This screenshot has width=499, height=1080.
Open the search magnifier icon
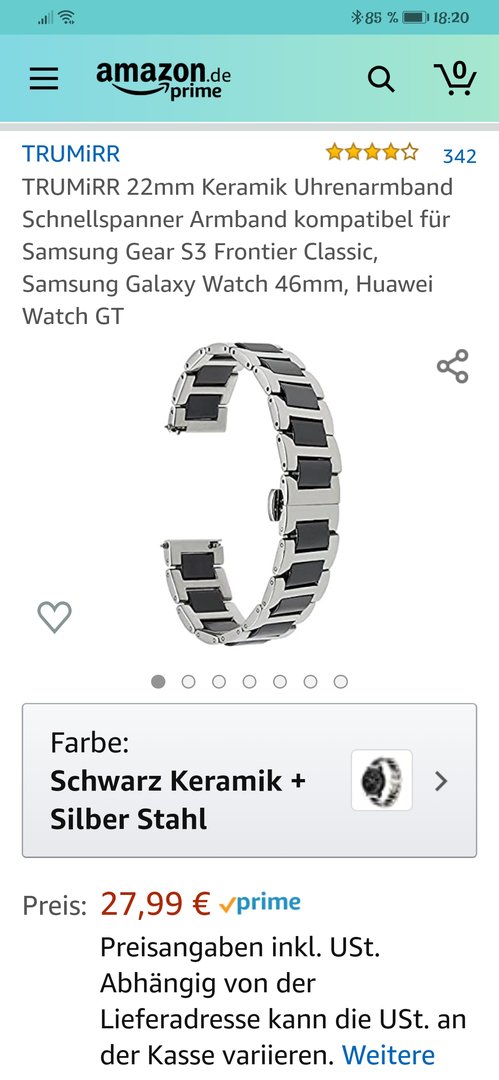click(x=381, y=79)
